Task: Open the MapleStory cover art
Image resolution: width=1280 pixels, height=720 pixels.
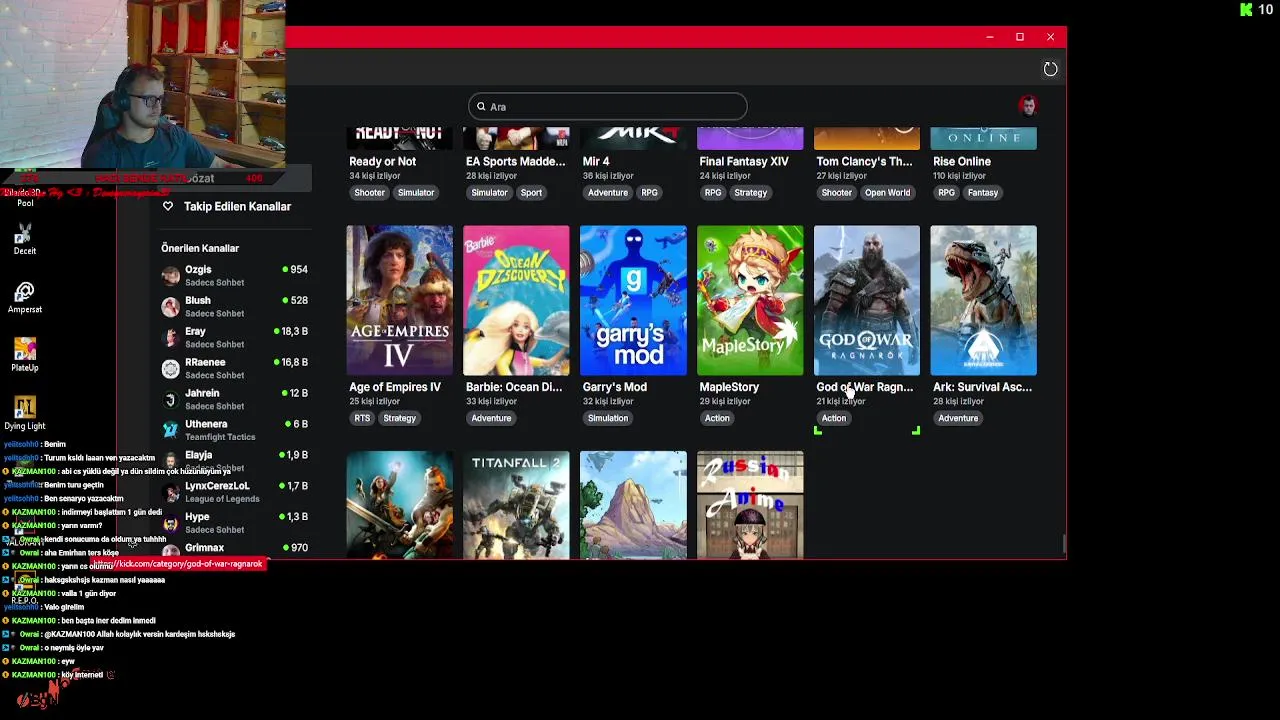Action: coord(750,300)
